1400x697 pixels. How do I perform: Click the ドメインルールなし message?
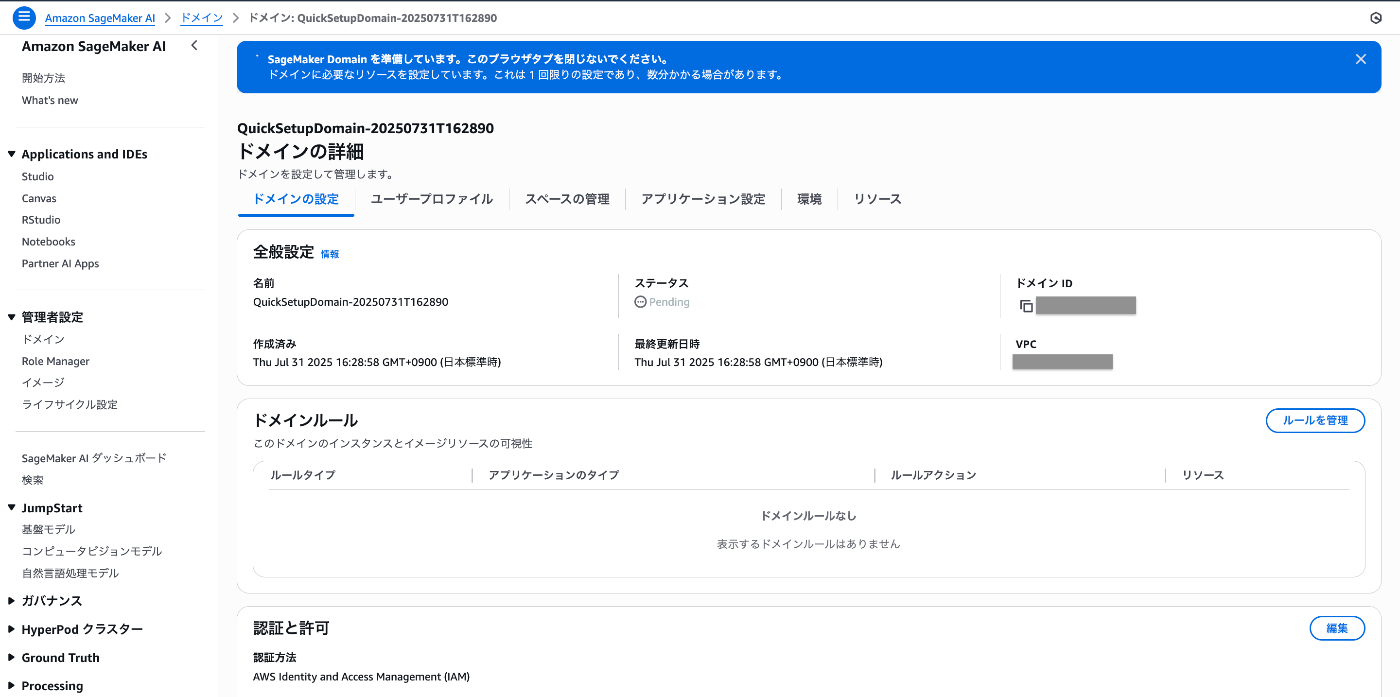(809, 516)
